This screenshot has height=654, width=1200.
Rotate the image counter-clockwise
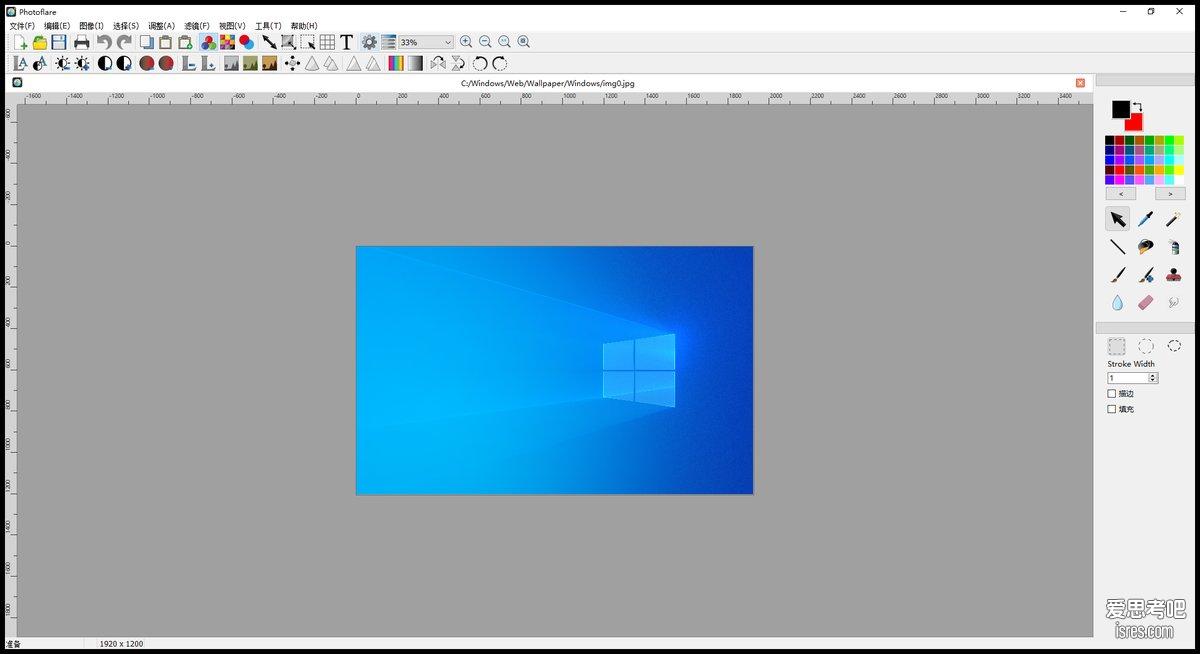pyautogui.click(x=480, y=63)
